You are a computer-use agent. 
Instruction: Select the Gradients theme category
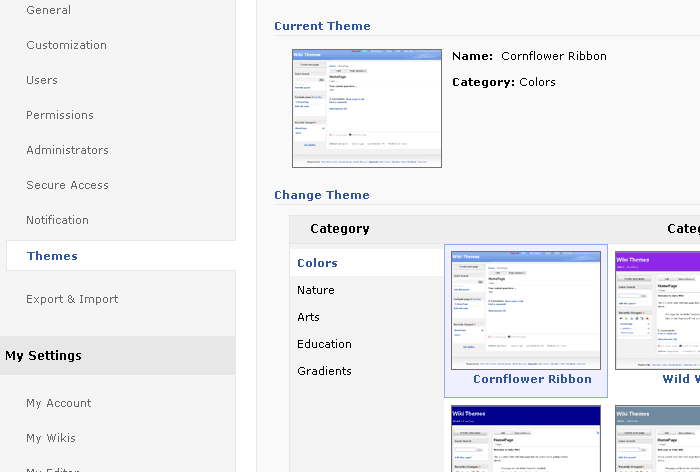tap(325, 371)
